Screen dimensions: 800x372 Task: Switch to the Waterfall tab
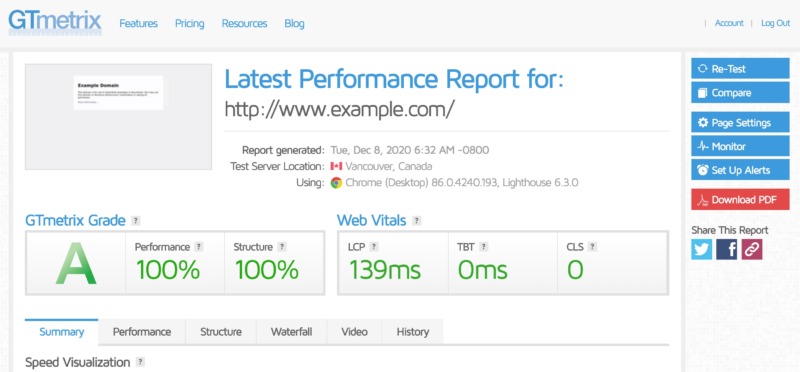tap(291, 332)
